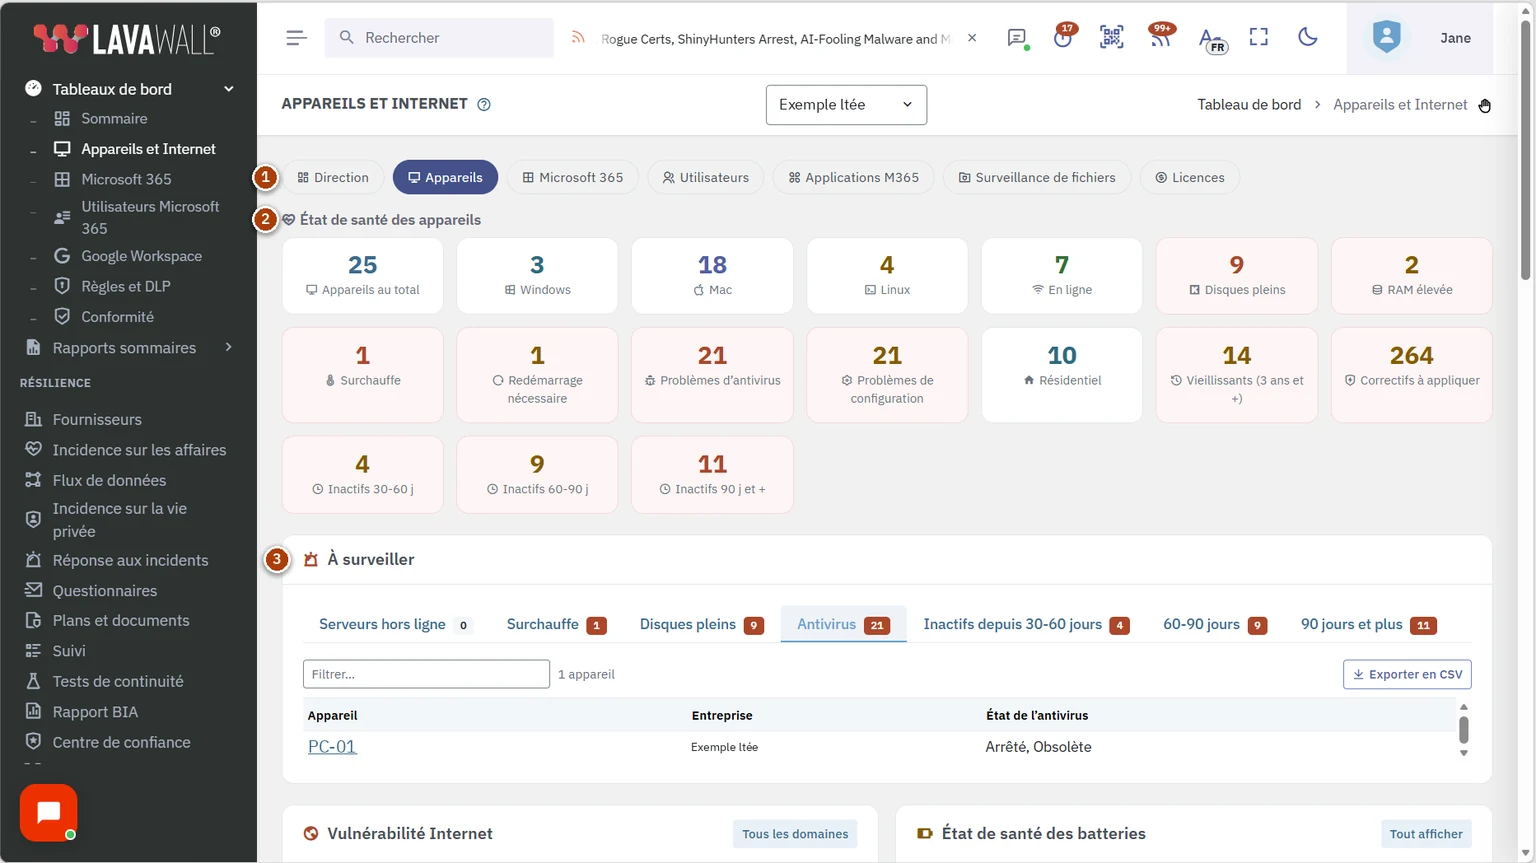1536x863 pixels.
Task: Click the Tout afficher button for batteries
Action: pyautogui.click(x=1426, y=834)
